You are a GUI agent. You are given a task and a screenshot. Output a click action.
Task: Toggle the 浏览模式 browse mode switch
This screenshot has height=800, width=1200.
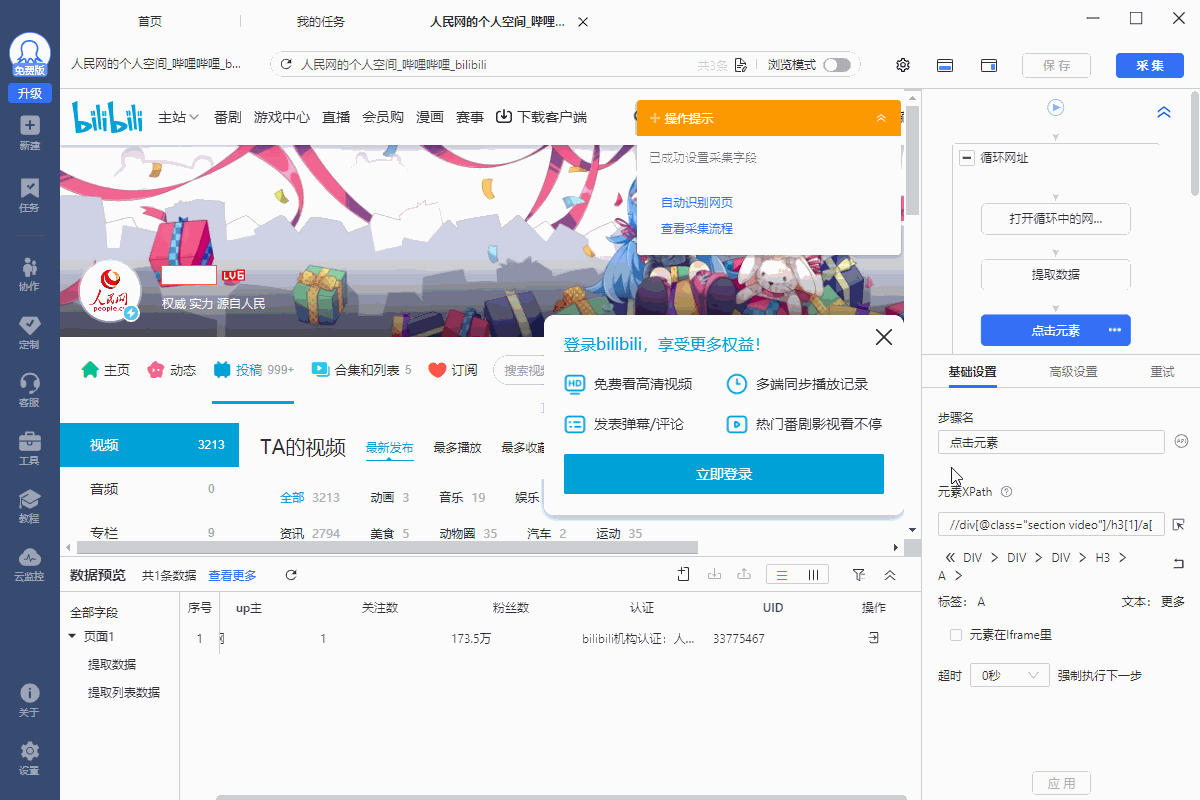(837, 65)
